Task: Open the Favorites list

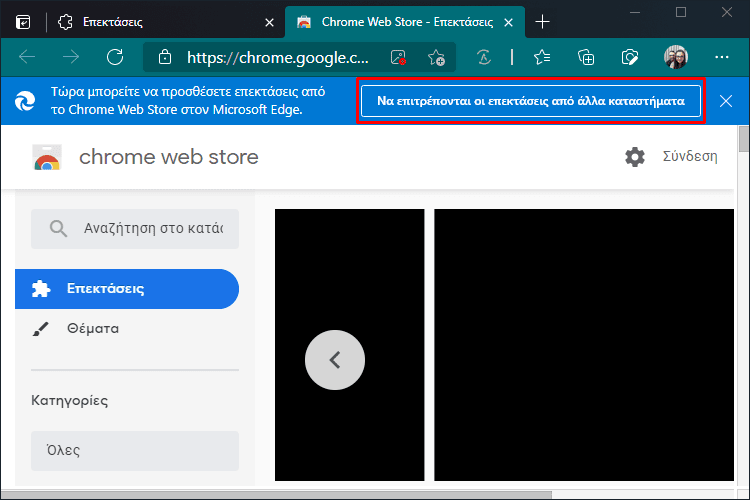Action: coord(542,58)
